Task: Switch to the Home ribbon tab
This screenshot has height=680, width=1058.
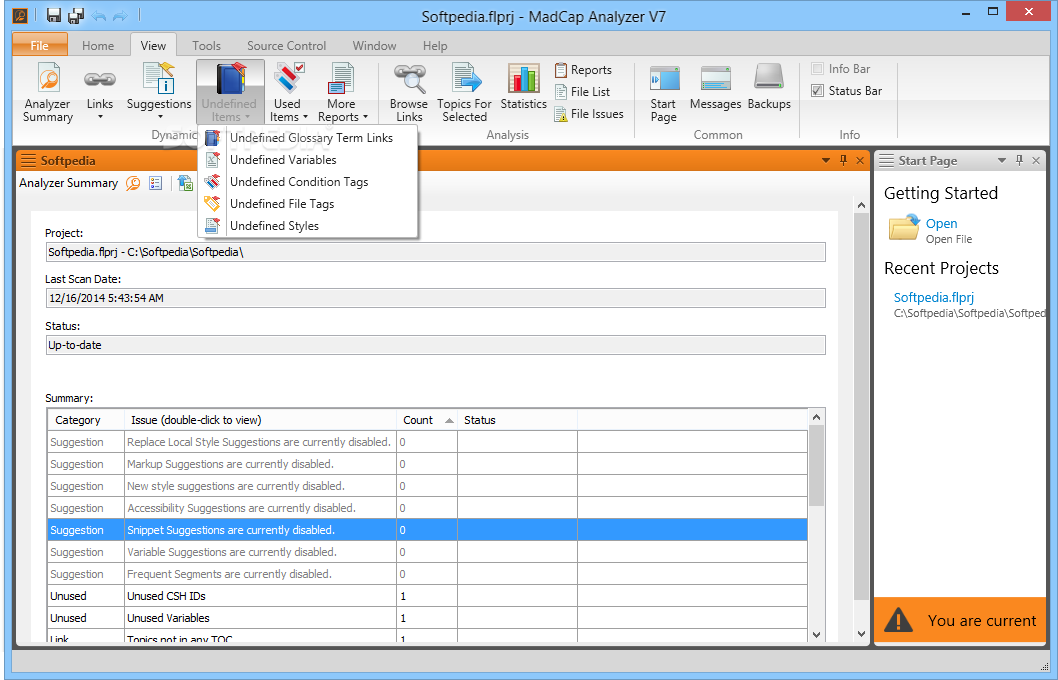Action: point(98,46)
